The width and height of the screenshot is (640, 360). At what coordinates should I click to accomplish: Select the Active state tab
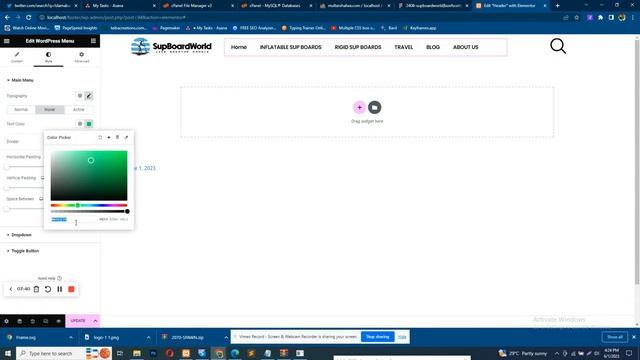tap(78, 110)
